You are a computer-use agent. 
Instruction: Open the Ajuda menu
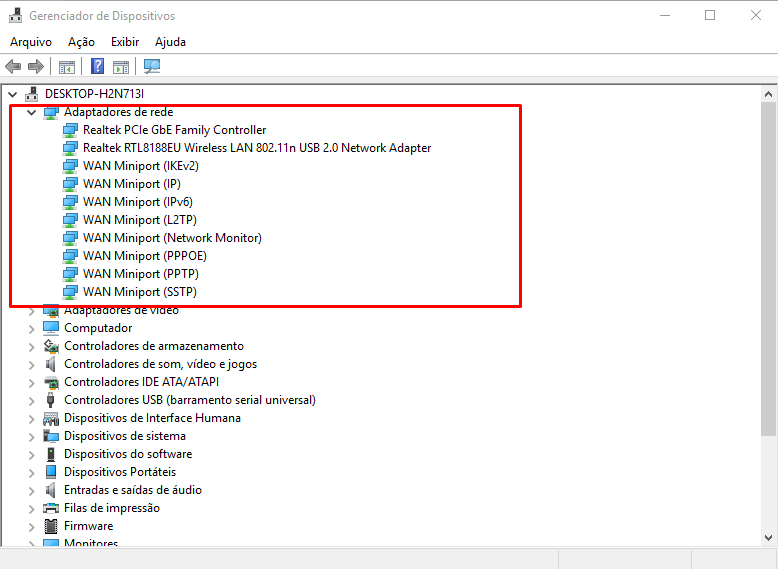coord(170,42)
